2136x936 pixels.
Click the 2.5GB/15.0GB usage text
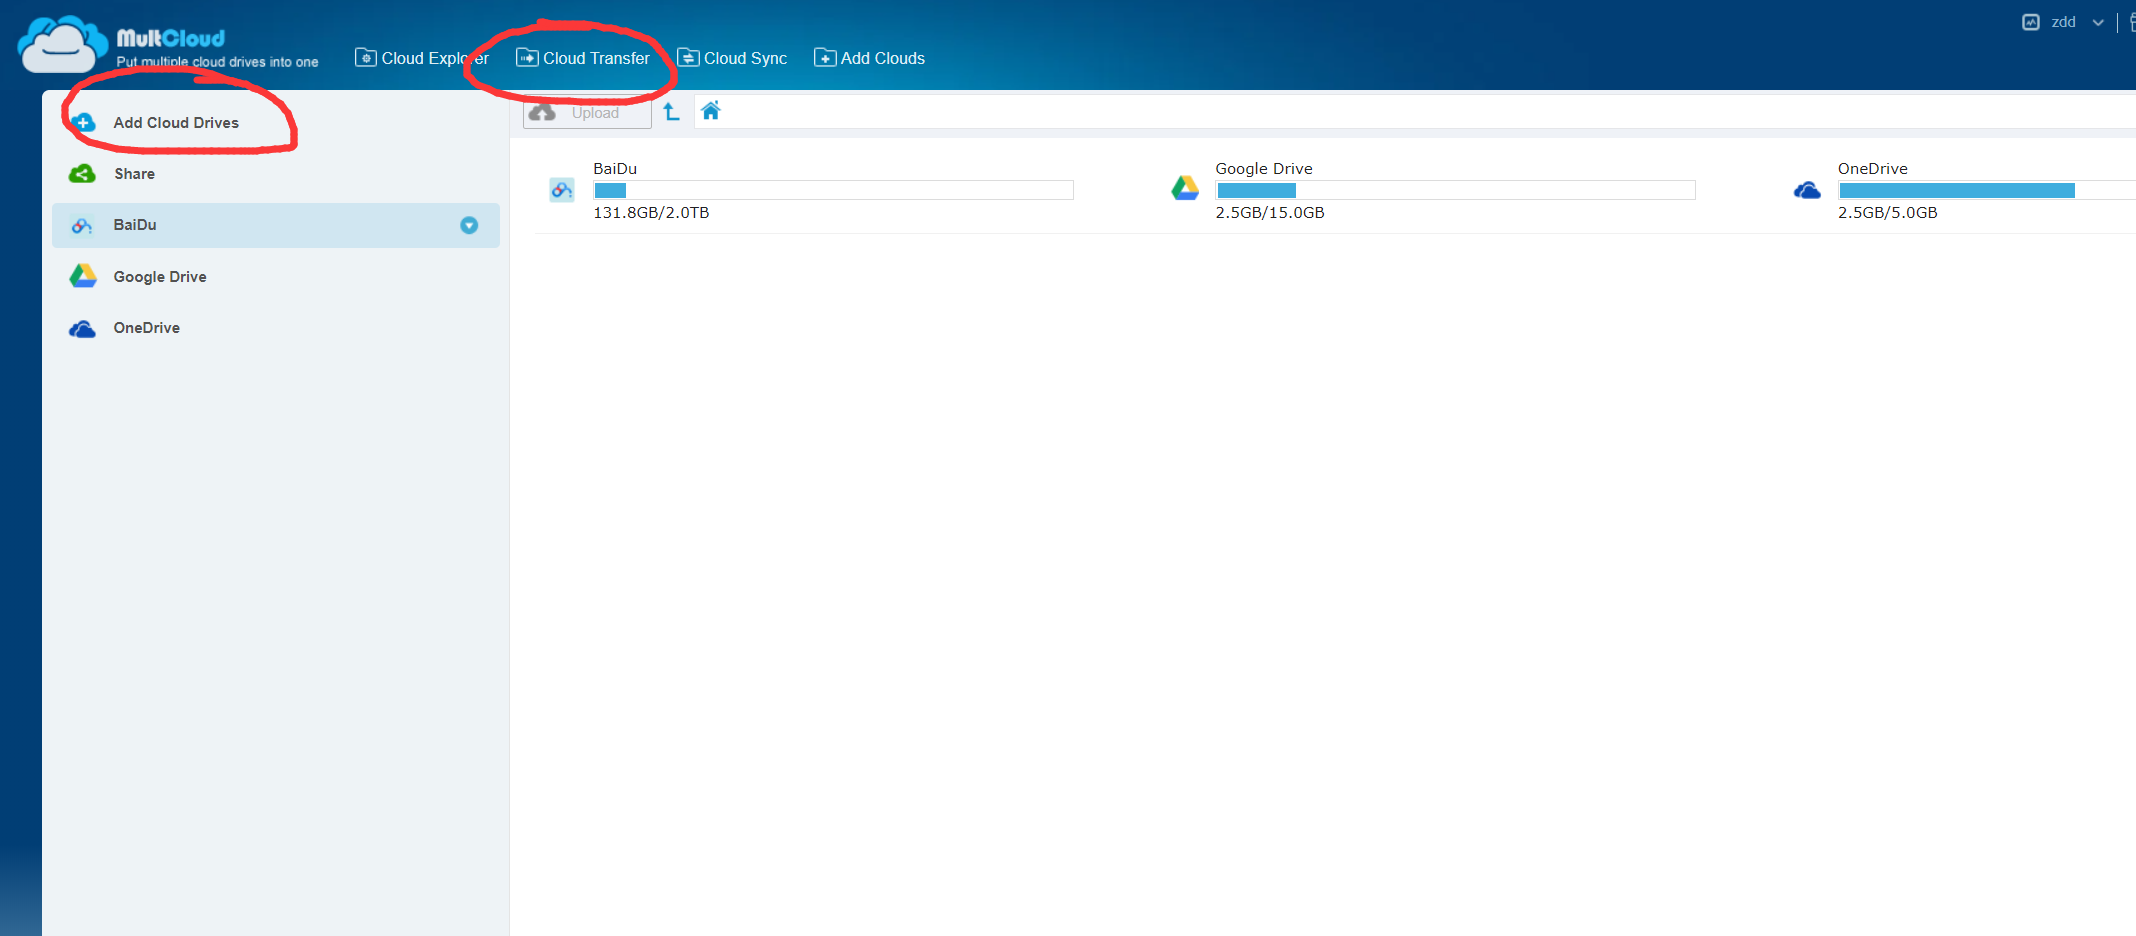(x=1270, y=213)
